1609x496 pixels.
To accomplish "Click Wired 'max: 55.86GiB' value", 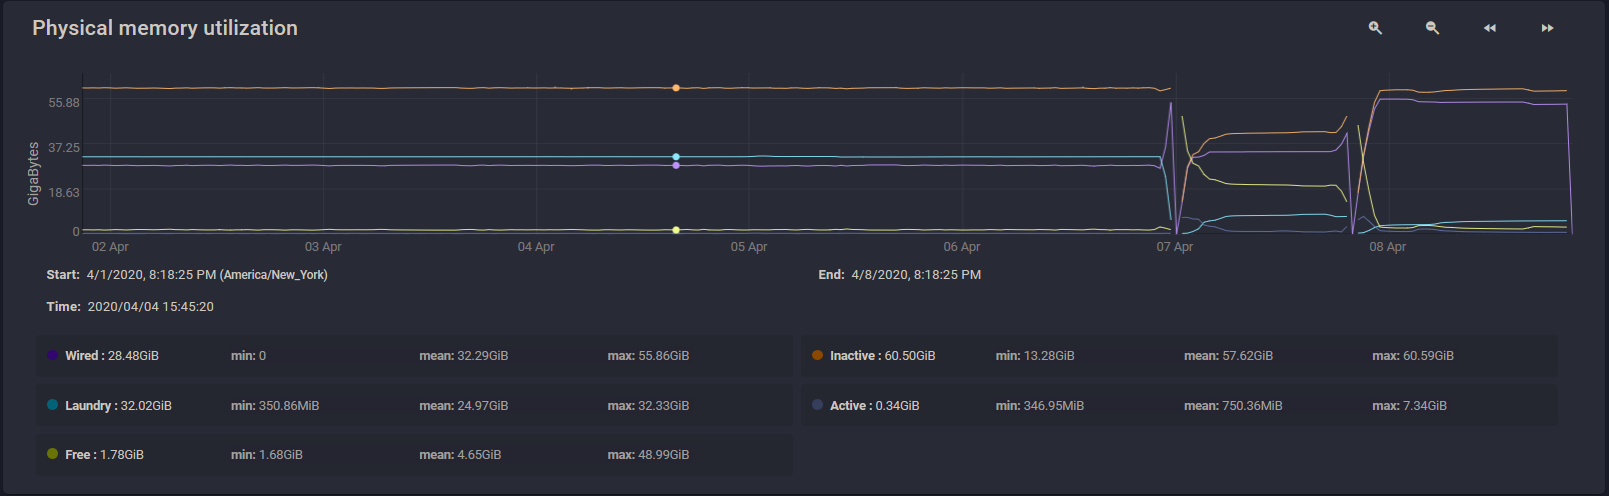I will 648,356.
